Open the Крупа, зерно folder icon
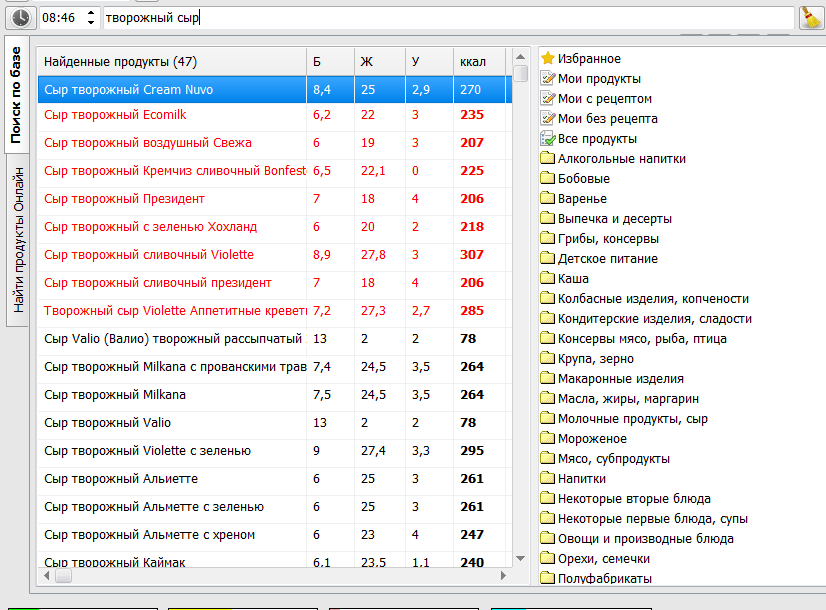Viewport: 826px width, 610px height. click(548, 358)
